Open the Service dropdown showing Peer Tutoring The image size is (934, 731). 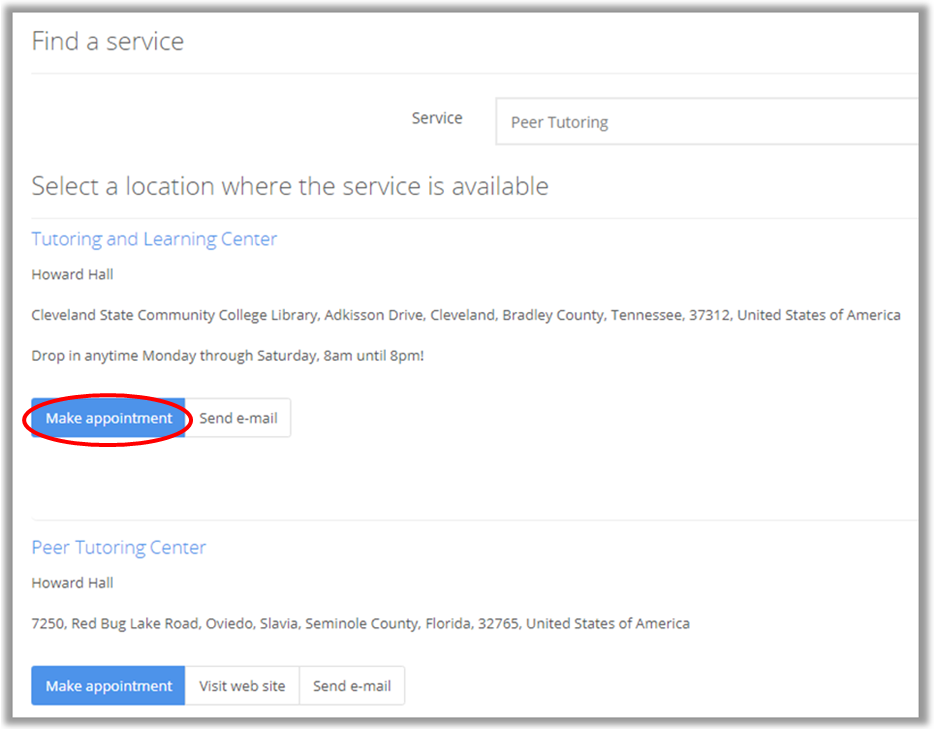click(707, 122)
